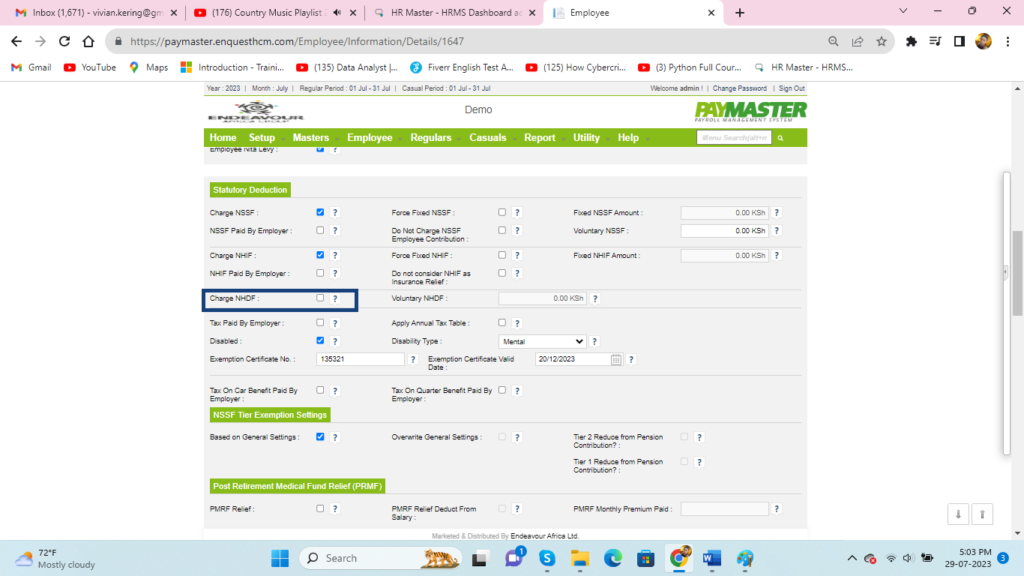Open Microsoft Word from the taskbar
Screen dimensions: 1024x576
[x=712, y=558]
